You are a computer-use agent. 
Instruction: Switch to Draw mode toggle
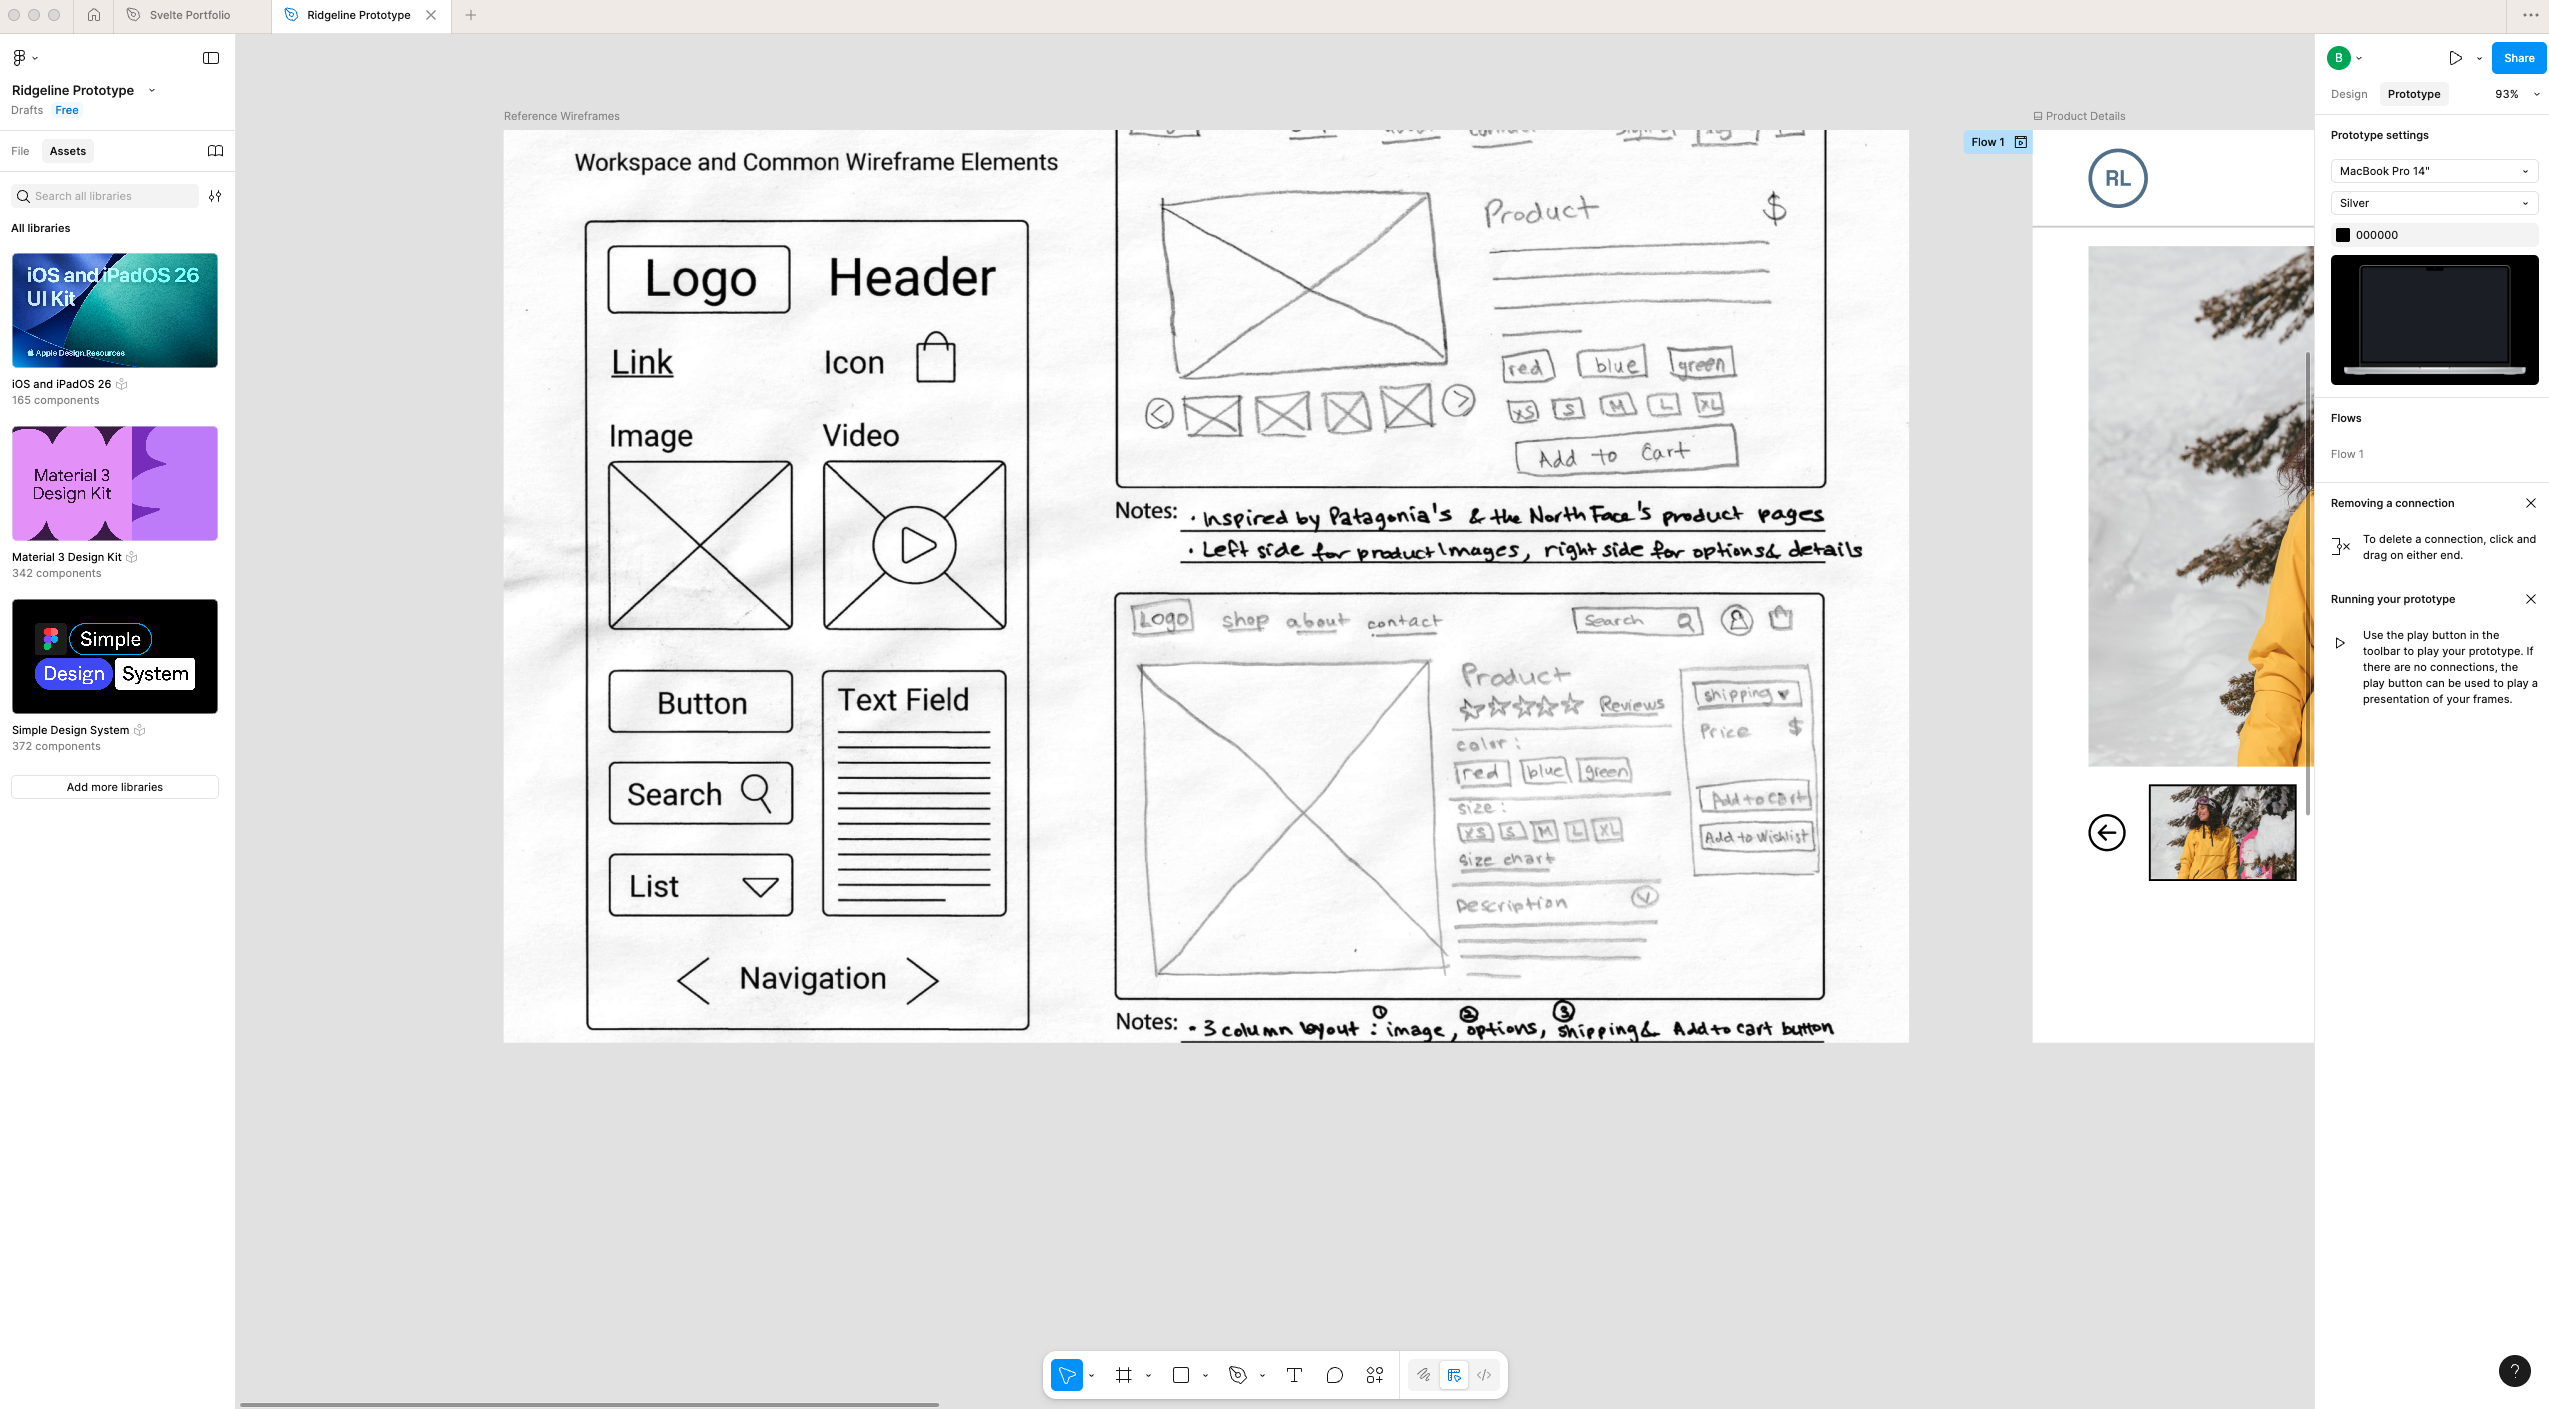tap(1423, 1375)
